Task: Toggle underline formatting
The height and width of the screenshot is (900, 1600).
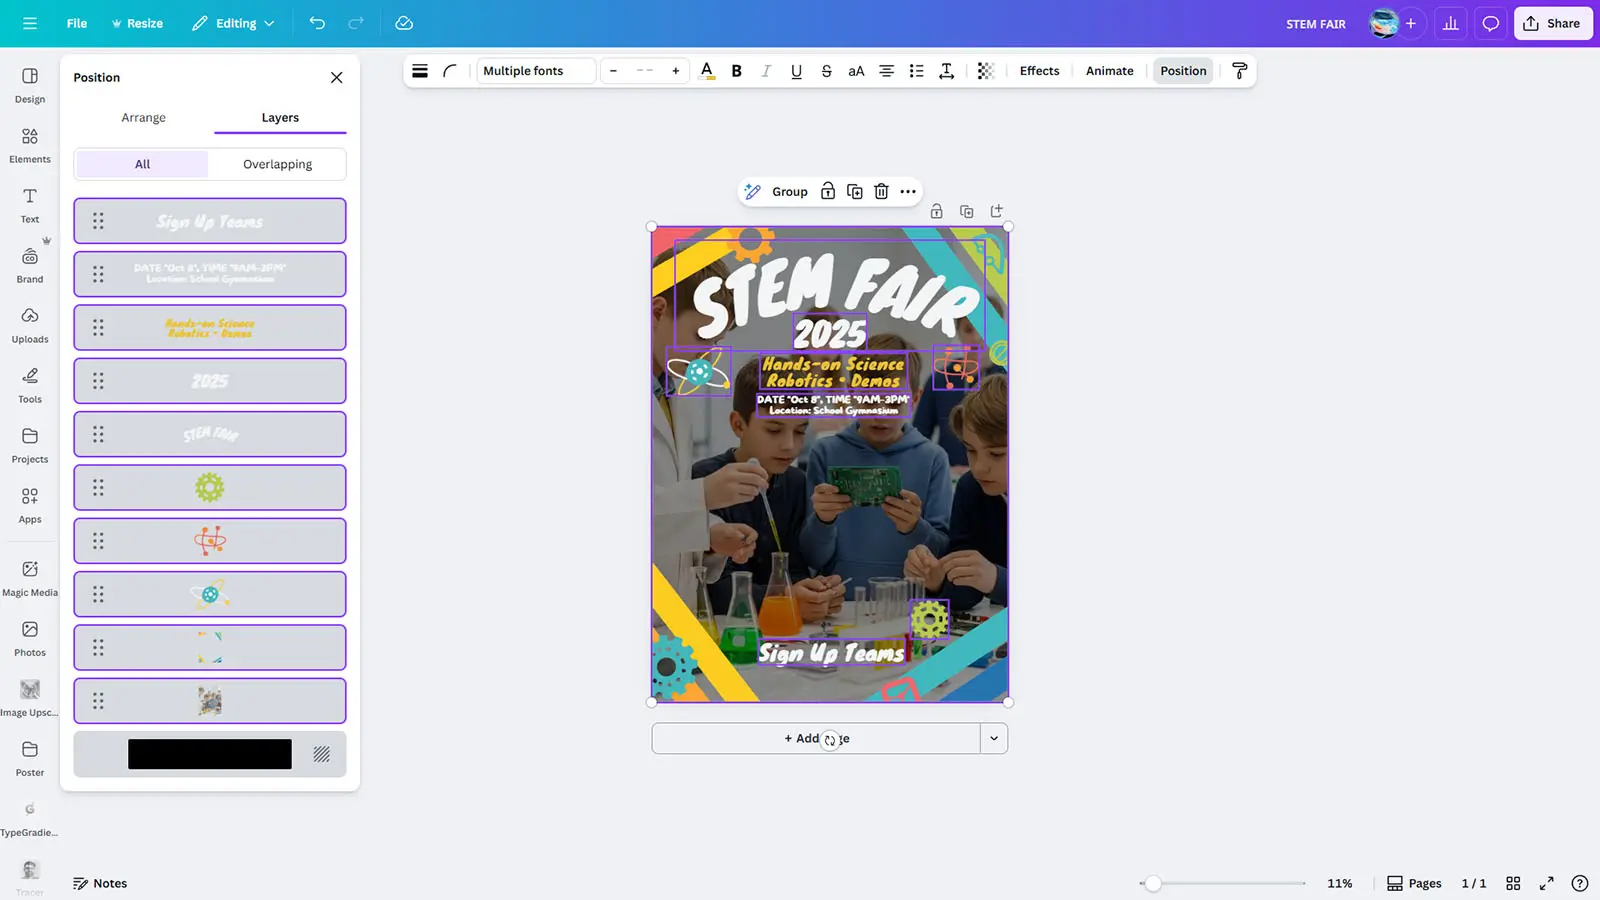Action: (x=796, y=71)
